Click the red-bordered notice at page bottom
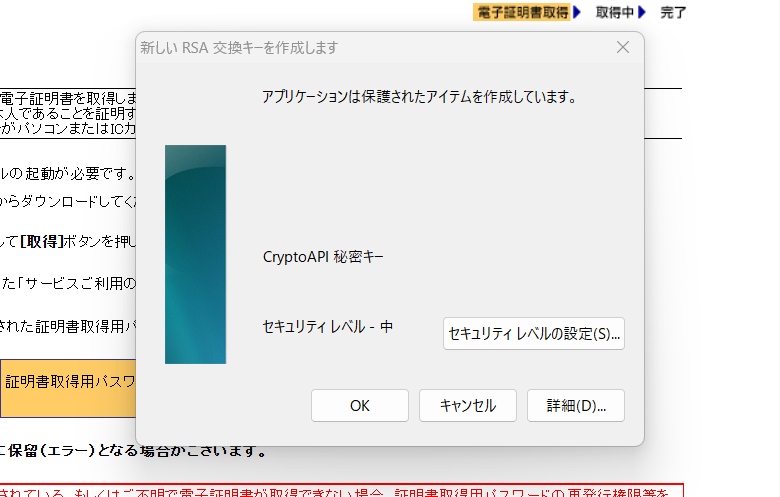The height and width of the screenshot is (497, 780). tap(340, 491)
